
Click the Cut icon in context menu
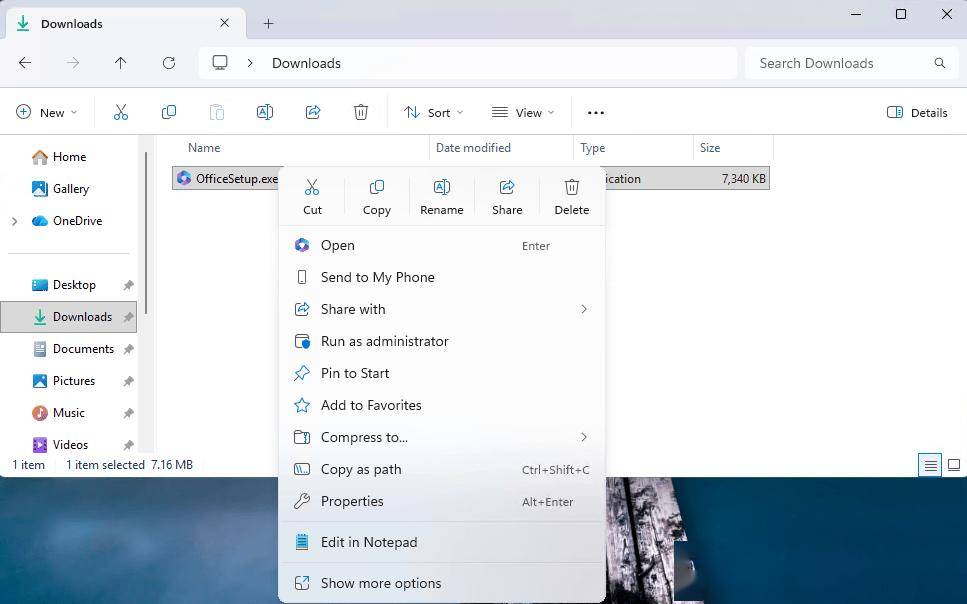tap(312, 188)
